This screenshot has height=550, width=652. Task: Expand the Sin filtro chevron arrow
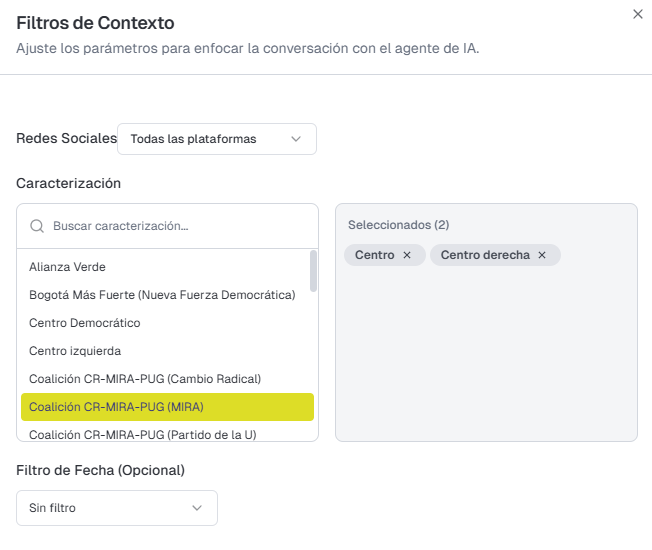tap(197, 508)
